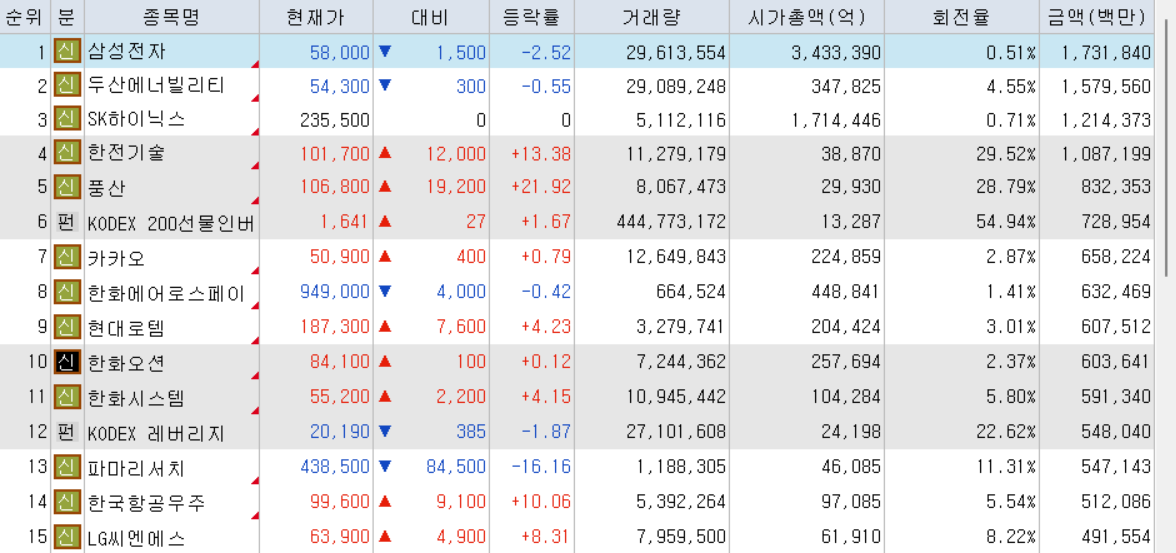The image size is (1176, 553).
Task: Click the 펀 icon for KODEX 200선물인버
Action: (68, 221)
